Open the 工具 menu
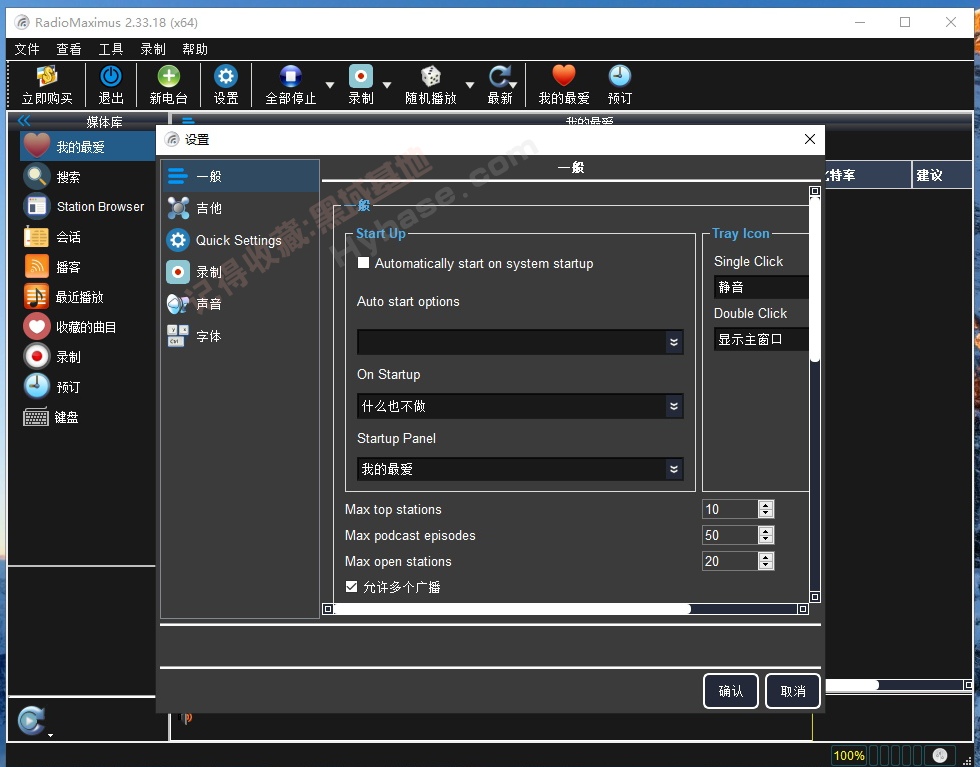 (111, 49)
